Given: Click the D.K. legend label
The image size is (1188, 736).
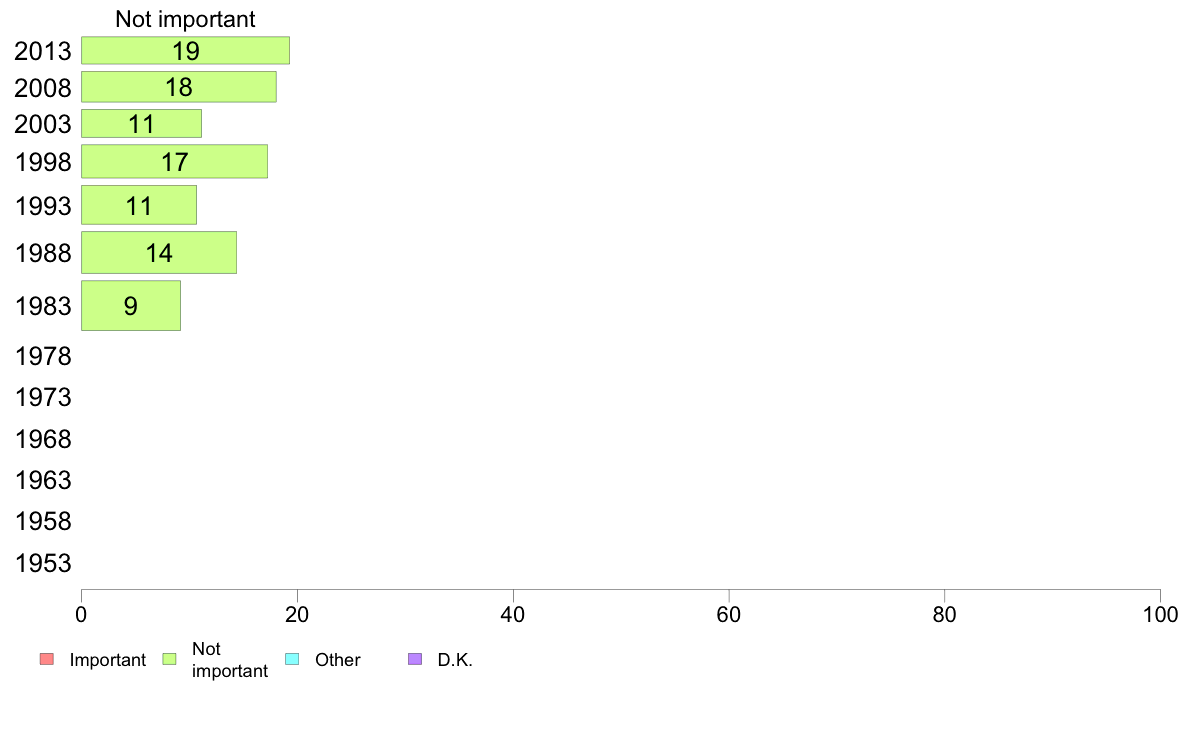Looking at the screenshot, I should tap(455, 660).
